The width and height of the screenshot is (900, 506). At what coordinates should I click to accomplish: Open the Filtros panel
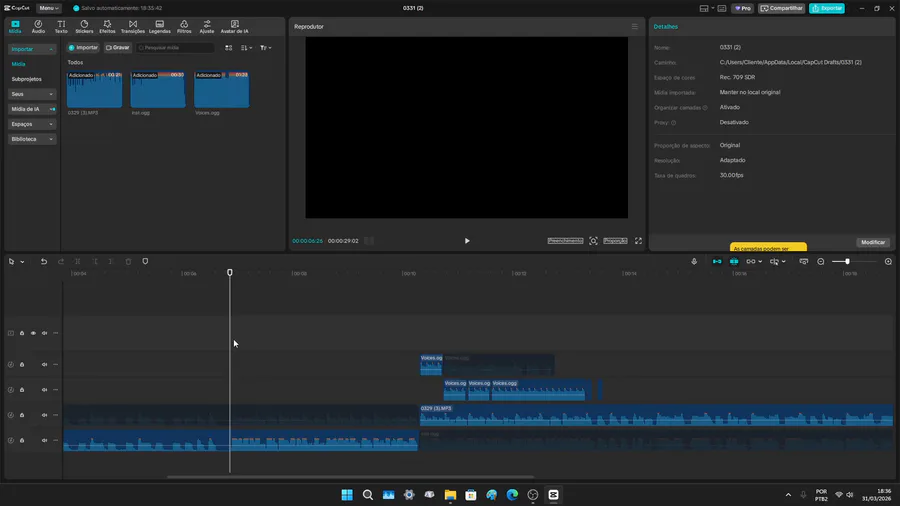184,26
